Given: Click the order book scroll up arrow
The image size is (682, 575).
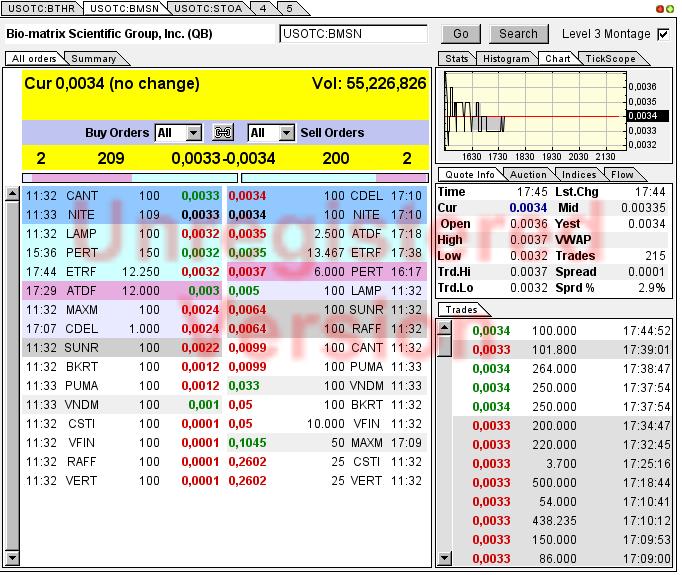Looking at the screenshot, I should 13,194.
